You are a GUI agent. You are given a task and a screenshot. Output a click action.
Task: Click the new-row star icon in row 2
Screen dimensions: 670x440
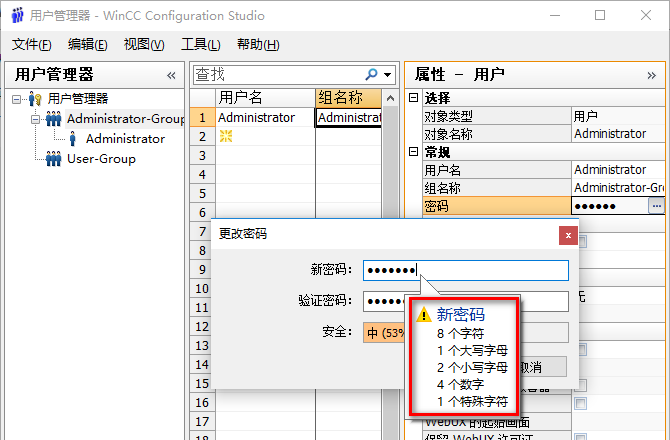226,136
